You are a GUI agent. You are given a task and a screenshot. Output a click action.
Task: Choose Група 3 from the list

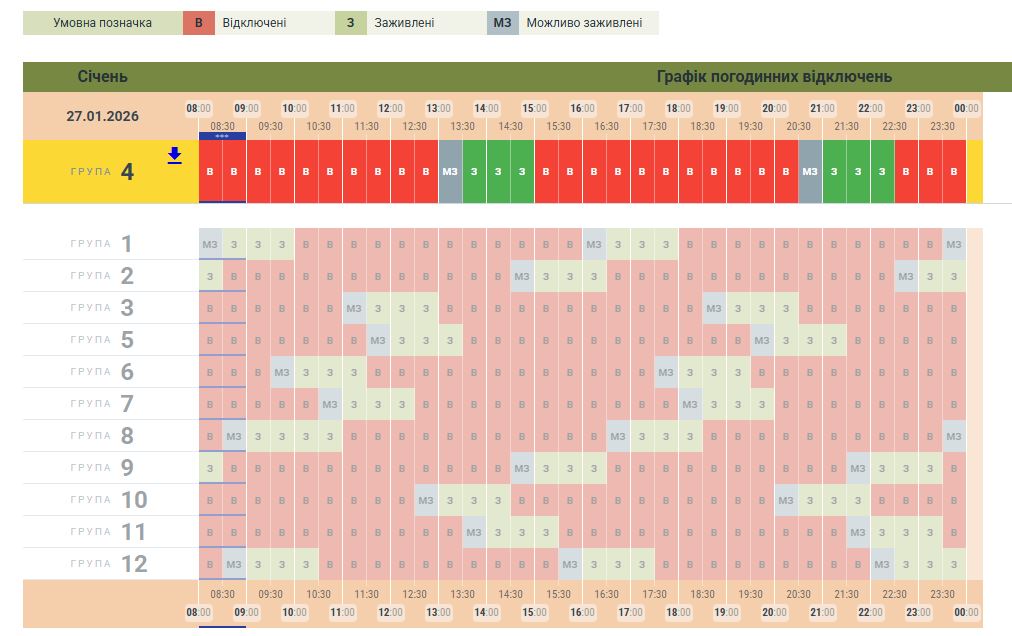(110, 308)
